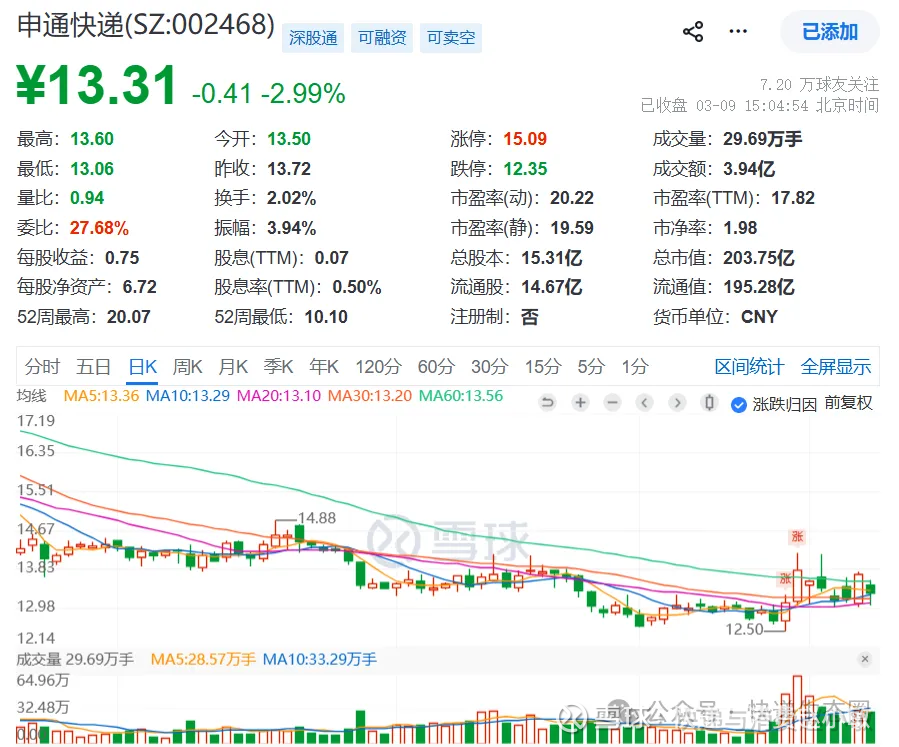Click the 成交额 value 3.94亿

tap(749, 169)
